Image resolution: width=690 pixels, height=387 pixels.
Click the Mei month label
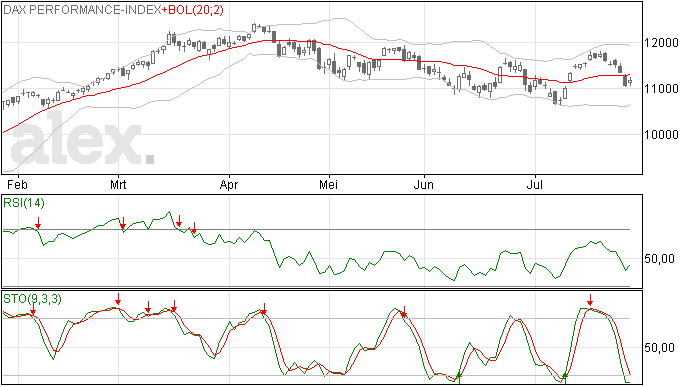click(329, 184)
